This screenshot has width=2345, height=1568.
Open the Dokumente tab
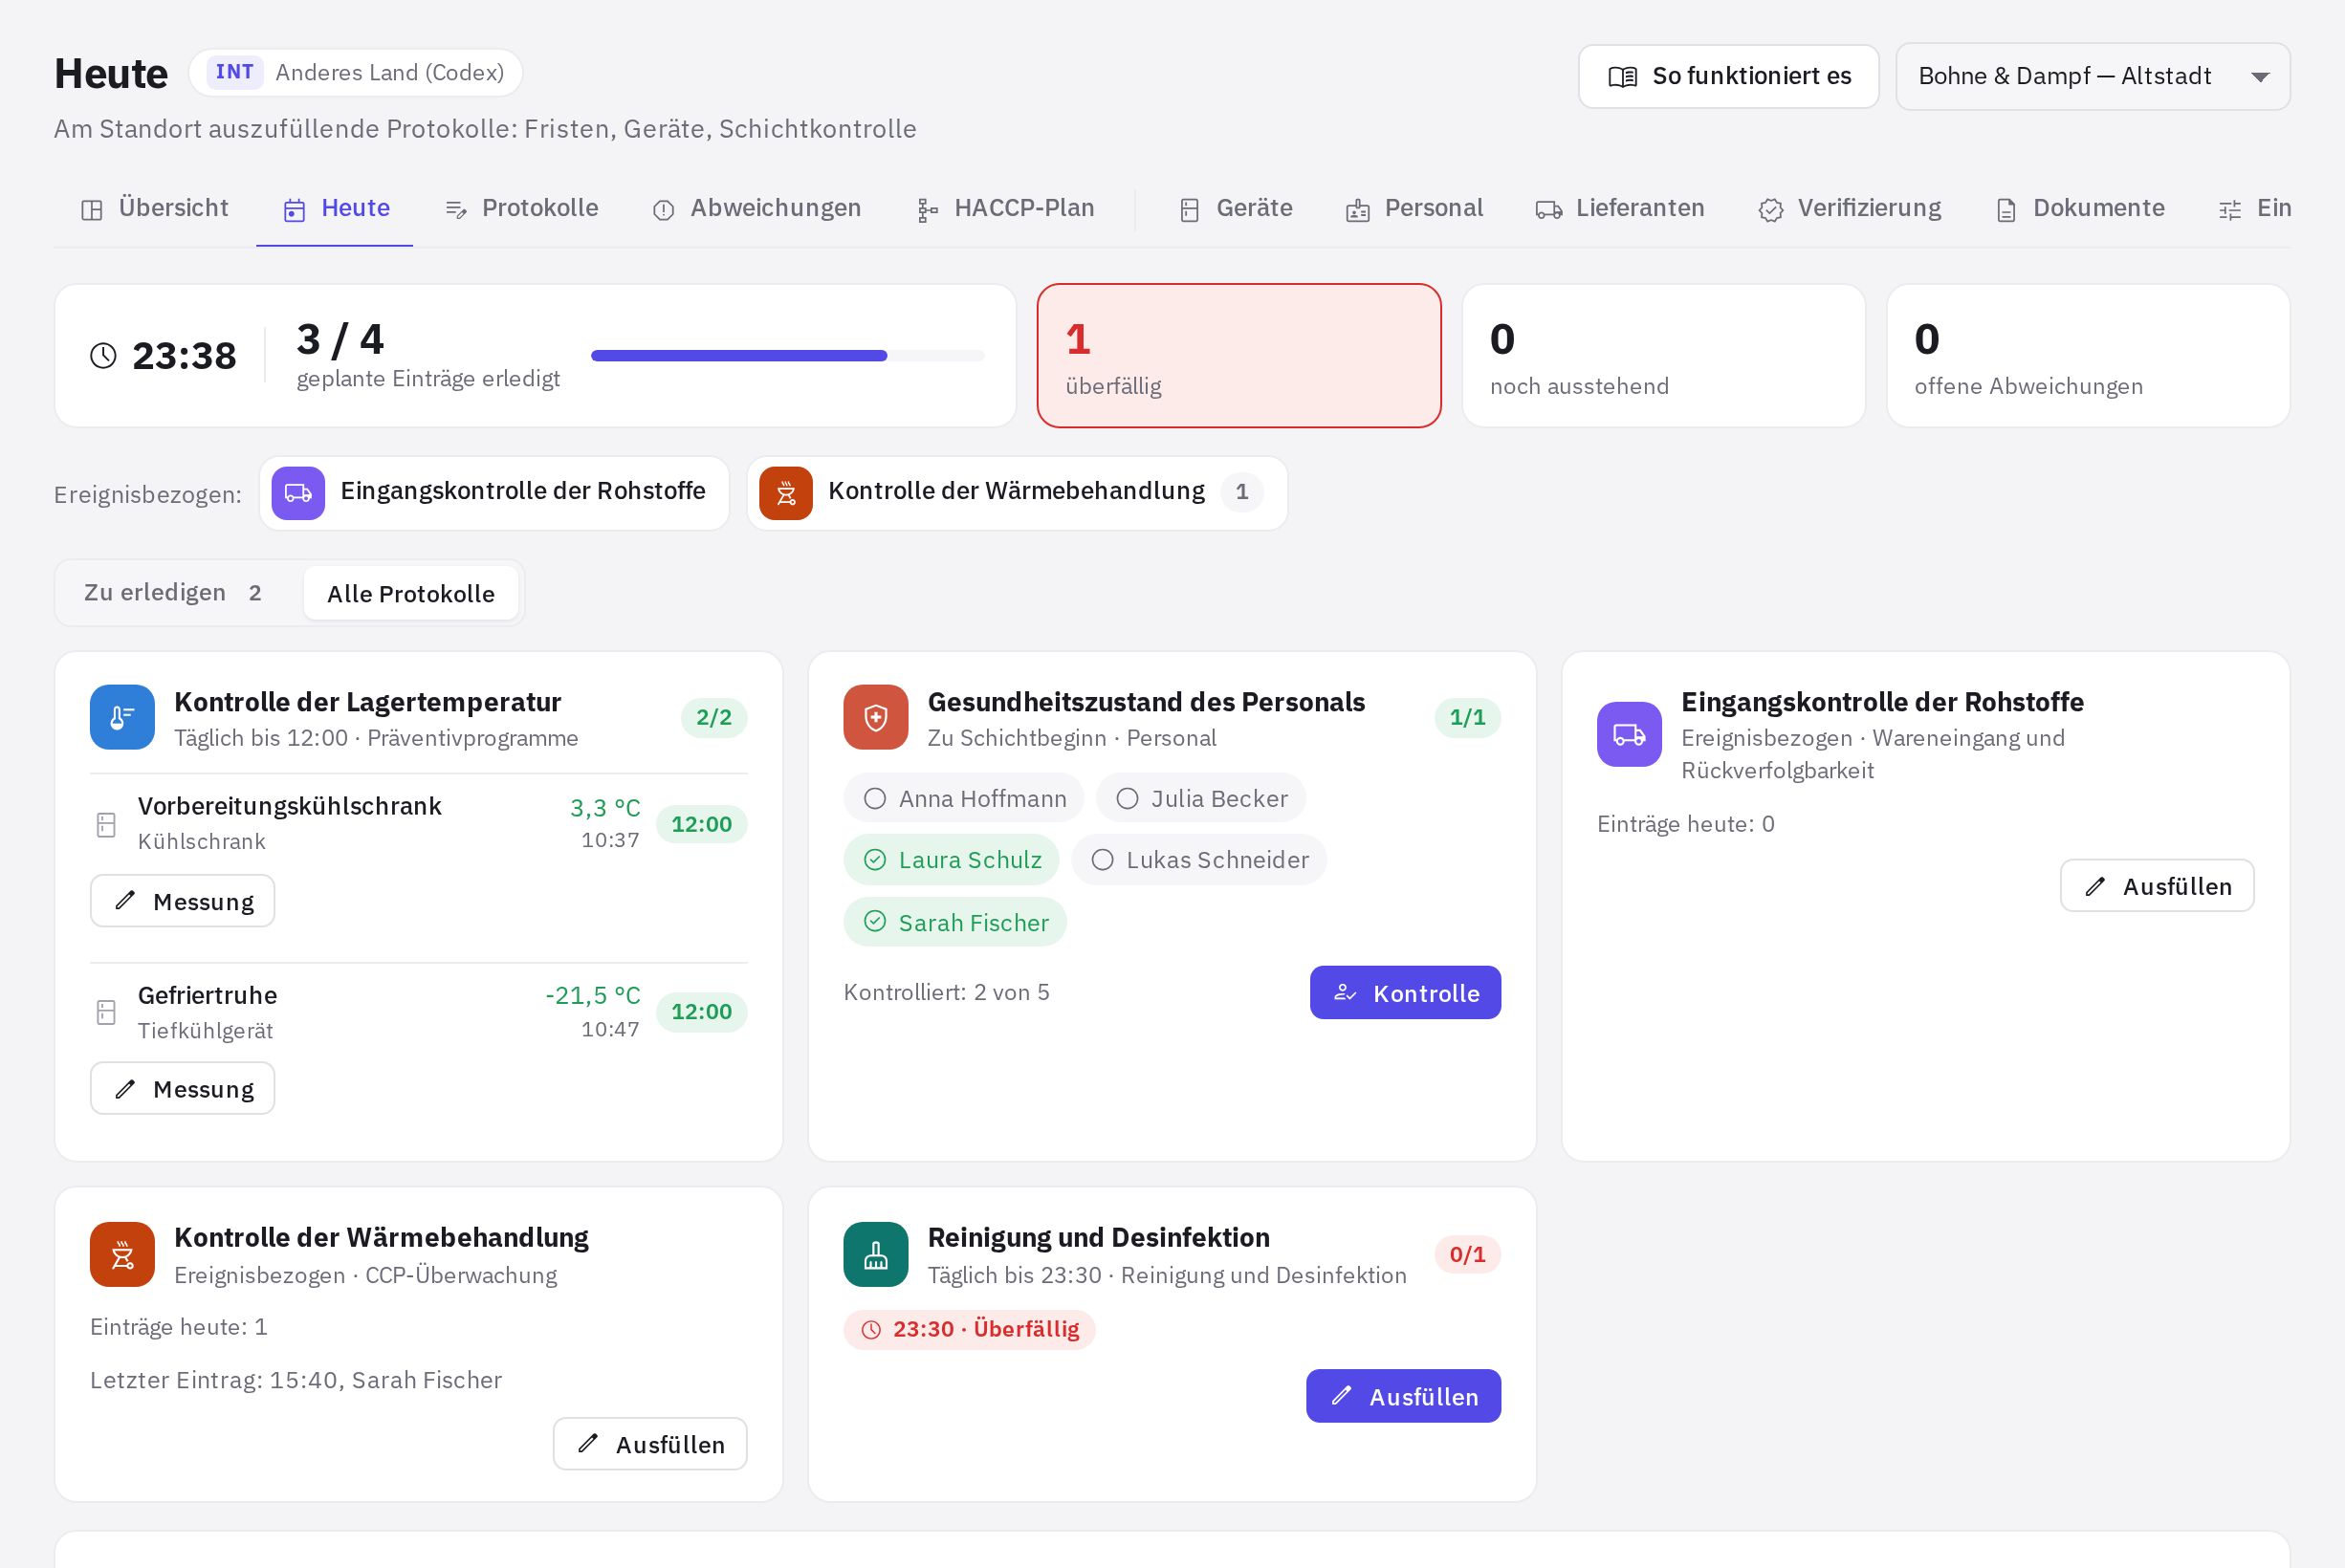coord(2081,209)
